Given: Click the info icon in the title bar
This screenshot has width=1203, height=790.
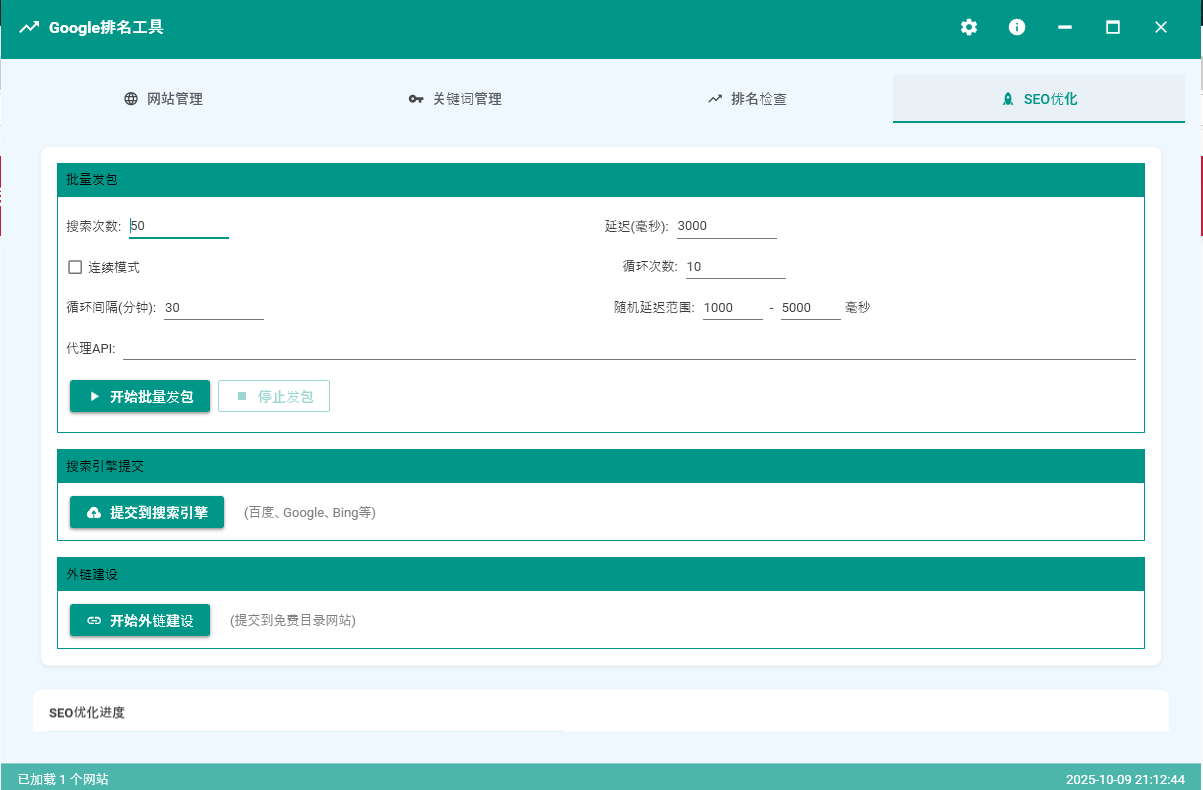Looking at the screenshot, I should [x=1016, y=27].
